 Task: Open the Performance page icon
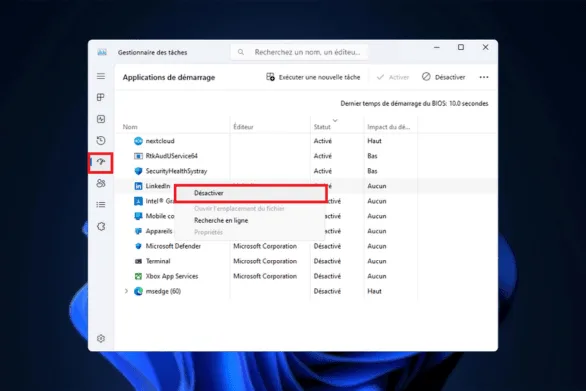pyautogui.click(x=101, y=119)
